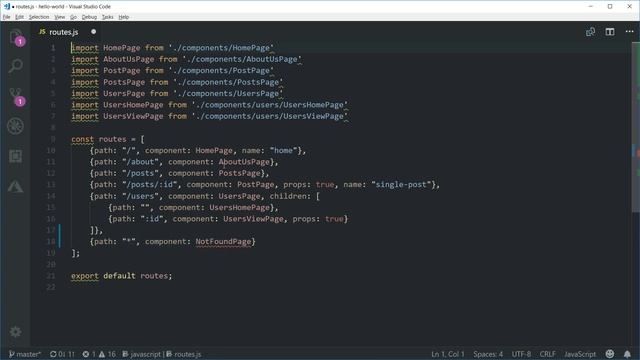Image resolution: width=640 pixels, height=360 pixels.
Task: Click the open changes icon in editor toolbar
Action: pyautogui.click(x=590, y=32)
